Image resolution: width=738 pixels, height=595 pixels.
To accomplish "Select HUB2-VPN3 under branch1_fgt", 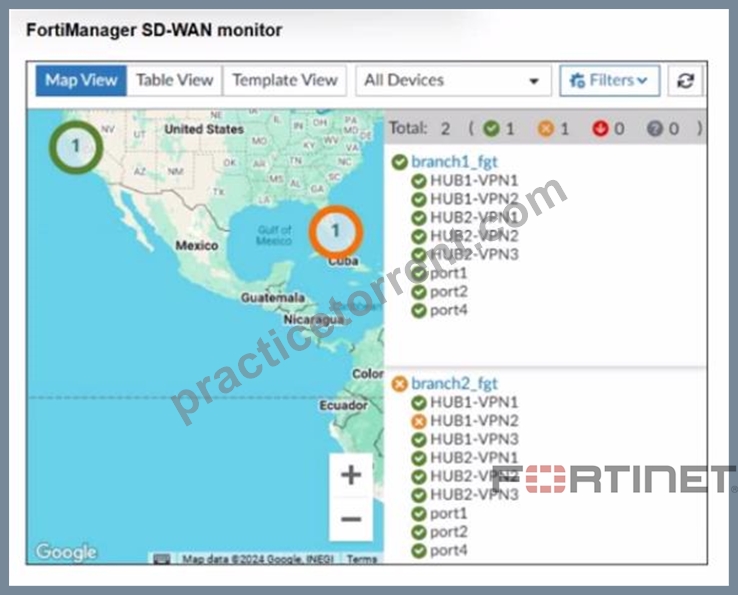I will (x=474, y=255).
